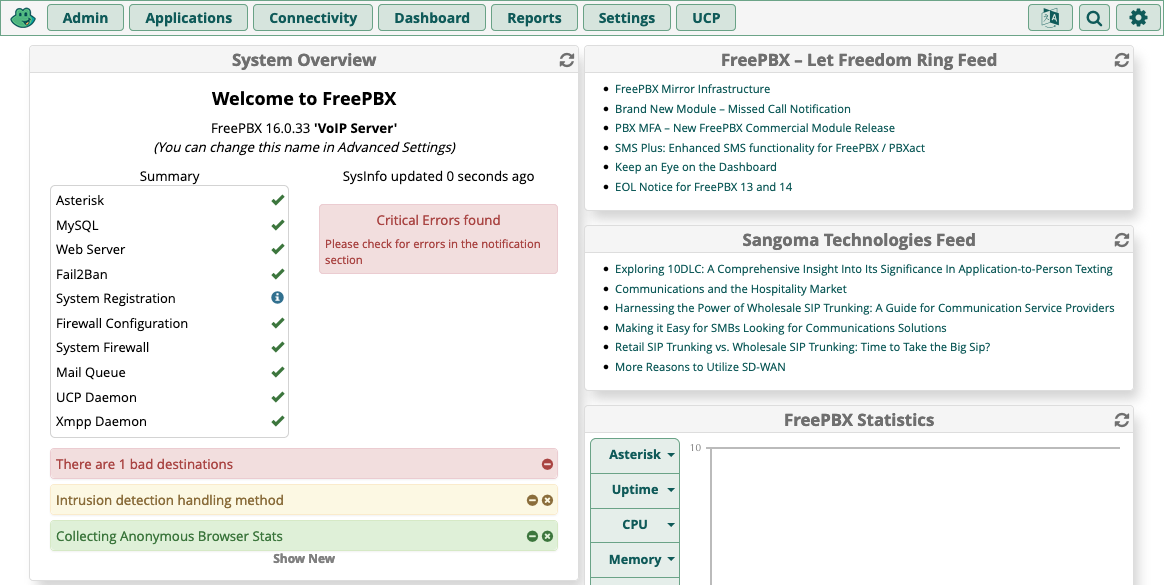Open Collecting Anonymous Browser Stats notice
The image size is (1164, 585).
point(304,536)
